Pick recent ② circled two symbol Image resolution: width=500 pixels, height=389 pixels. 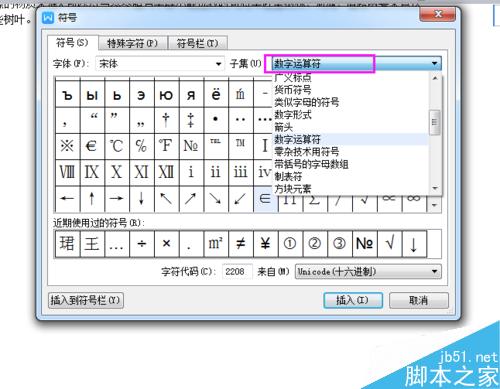coord(315,244)
